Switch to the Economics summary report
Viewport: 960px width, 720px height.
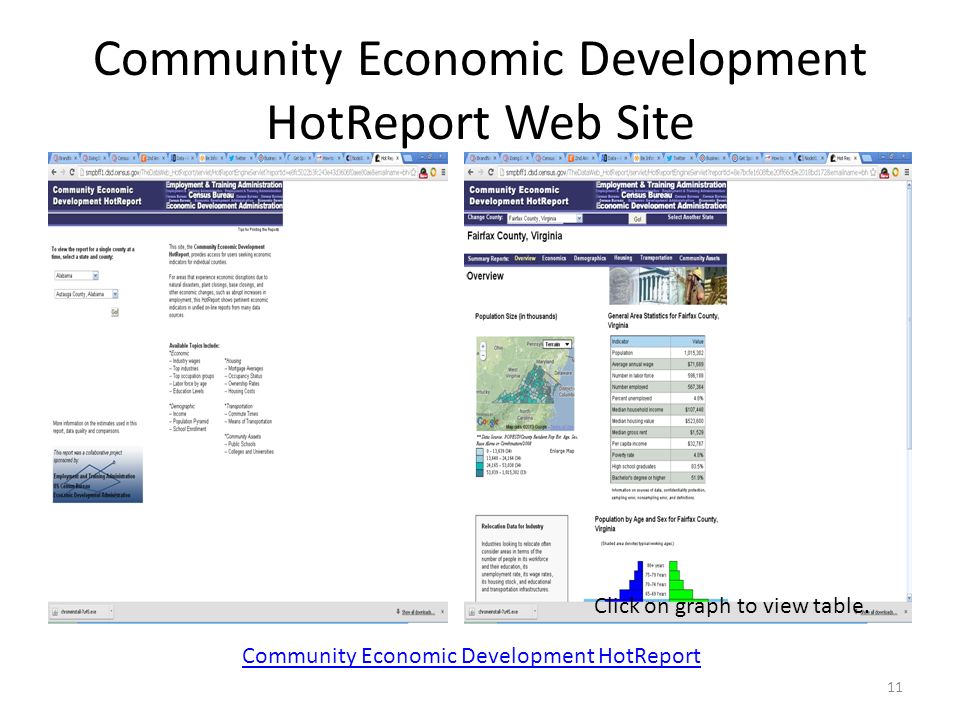(554, 258)
